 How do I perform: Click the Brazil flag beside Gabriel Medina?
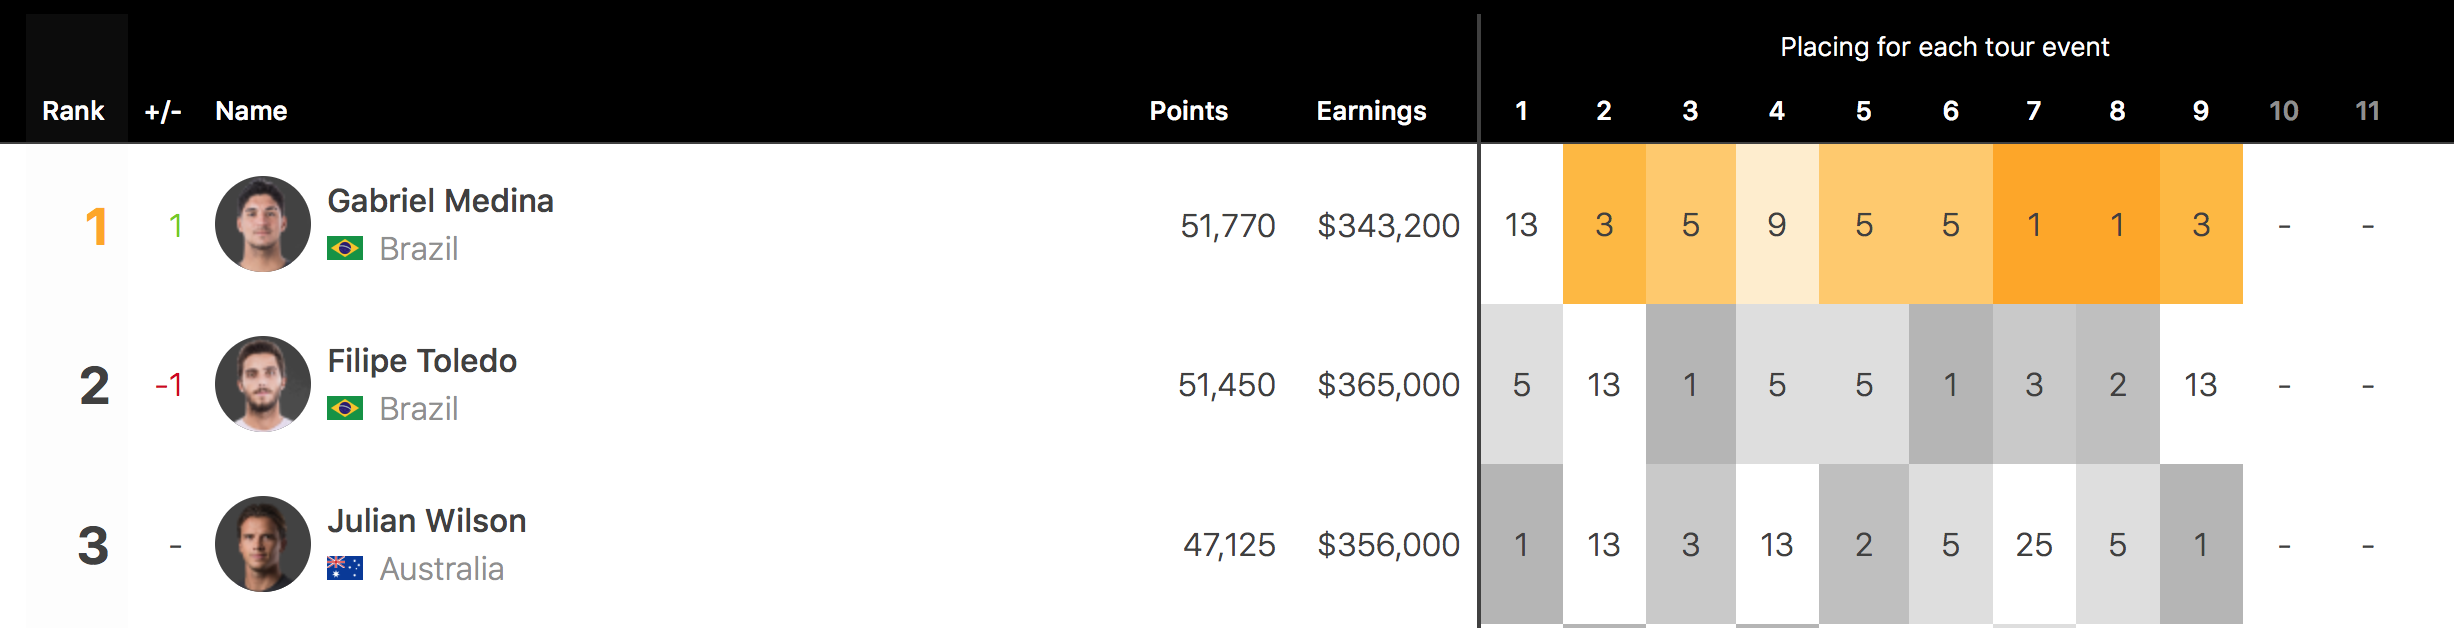point(345,248)
